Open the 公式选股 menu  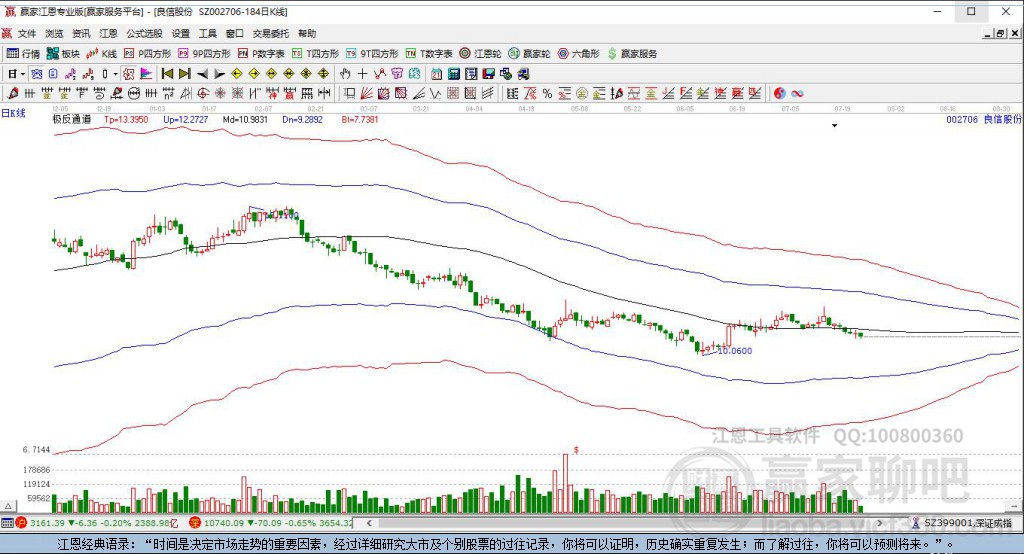tap(144, 33)
